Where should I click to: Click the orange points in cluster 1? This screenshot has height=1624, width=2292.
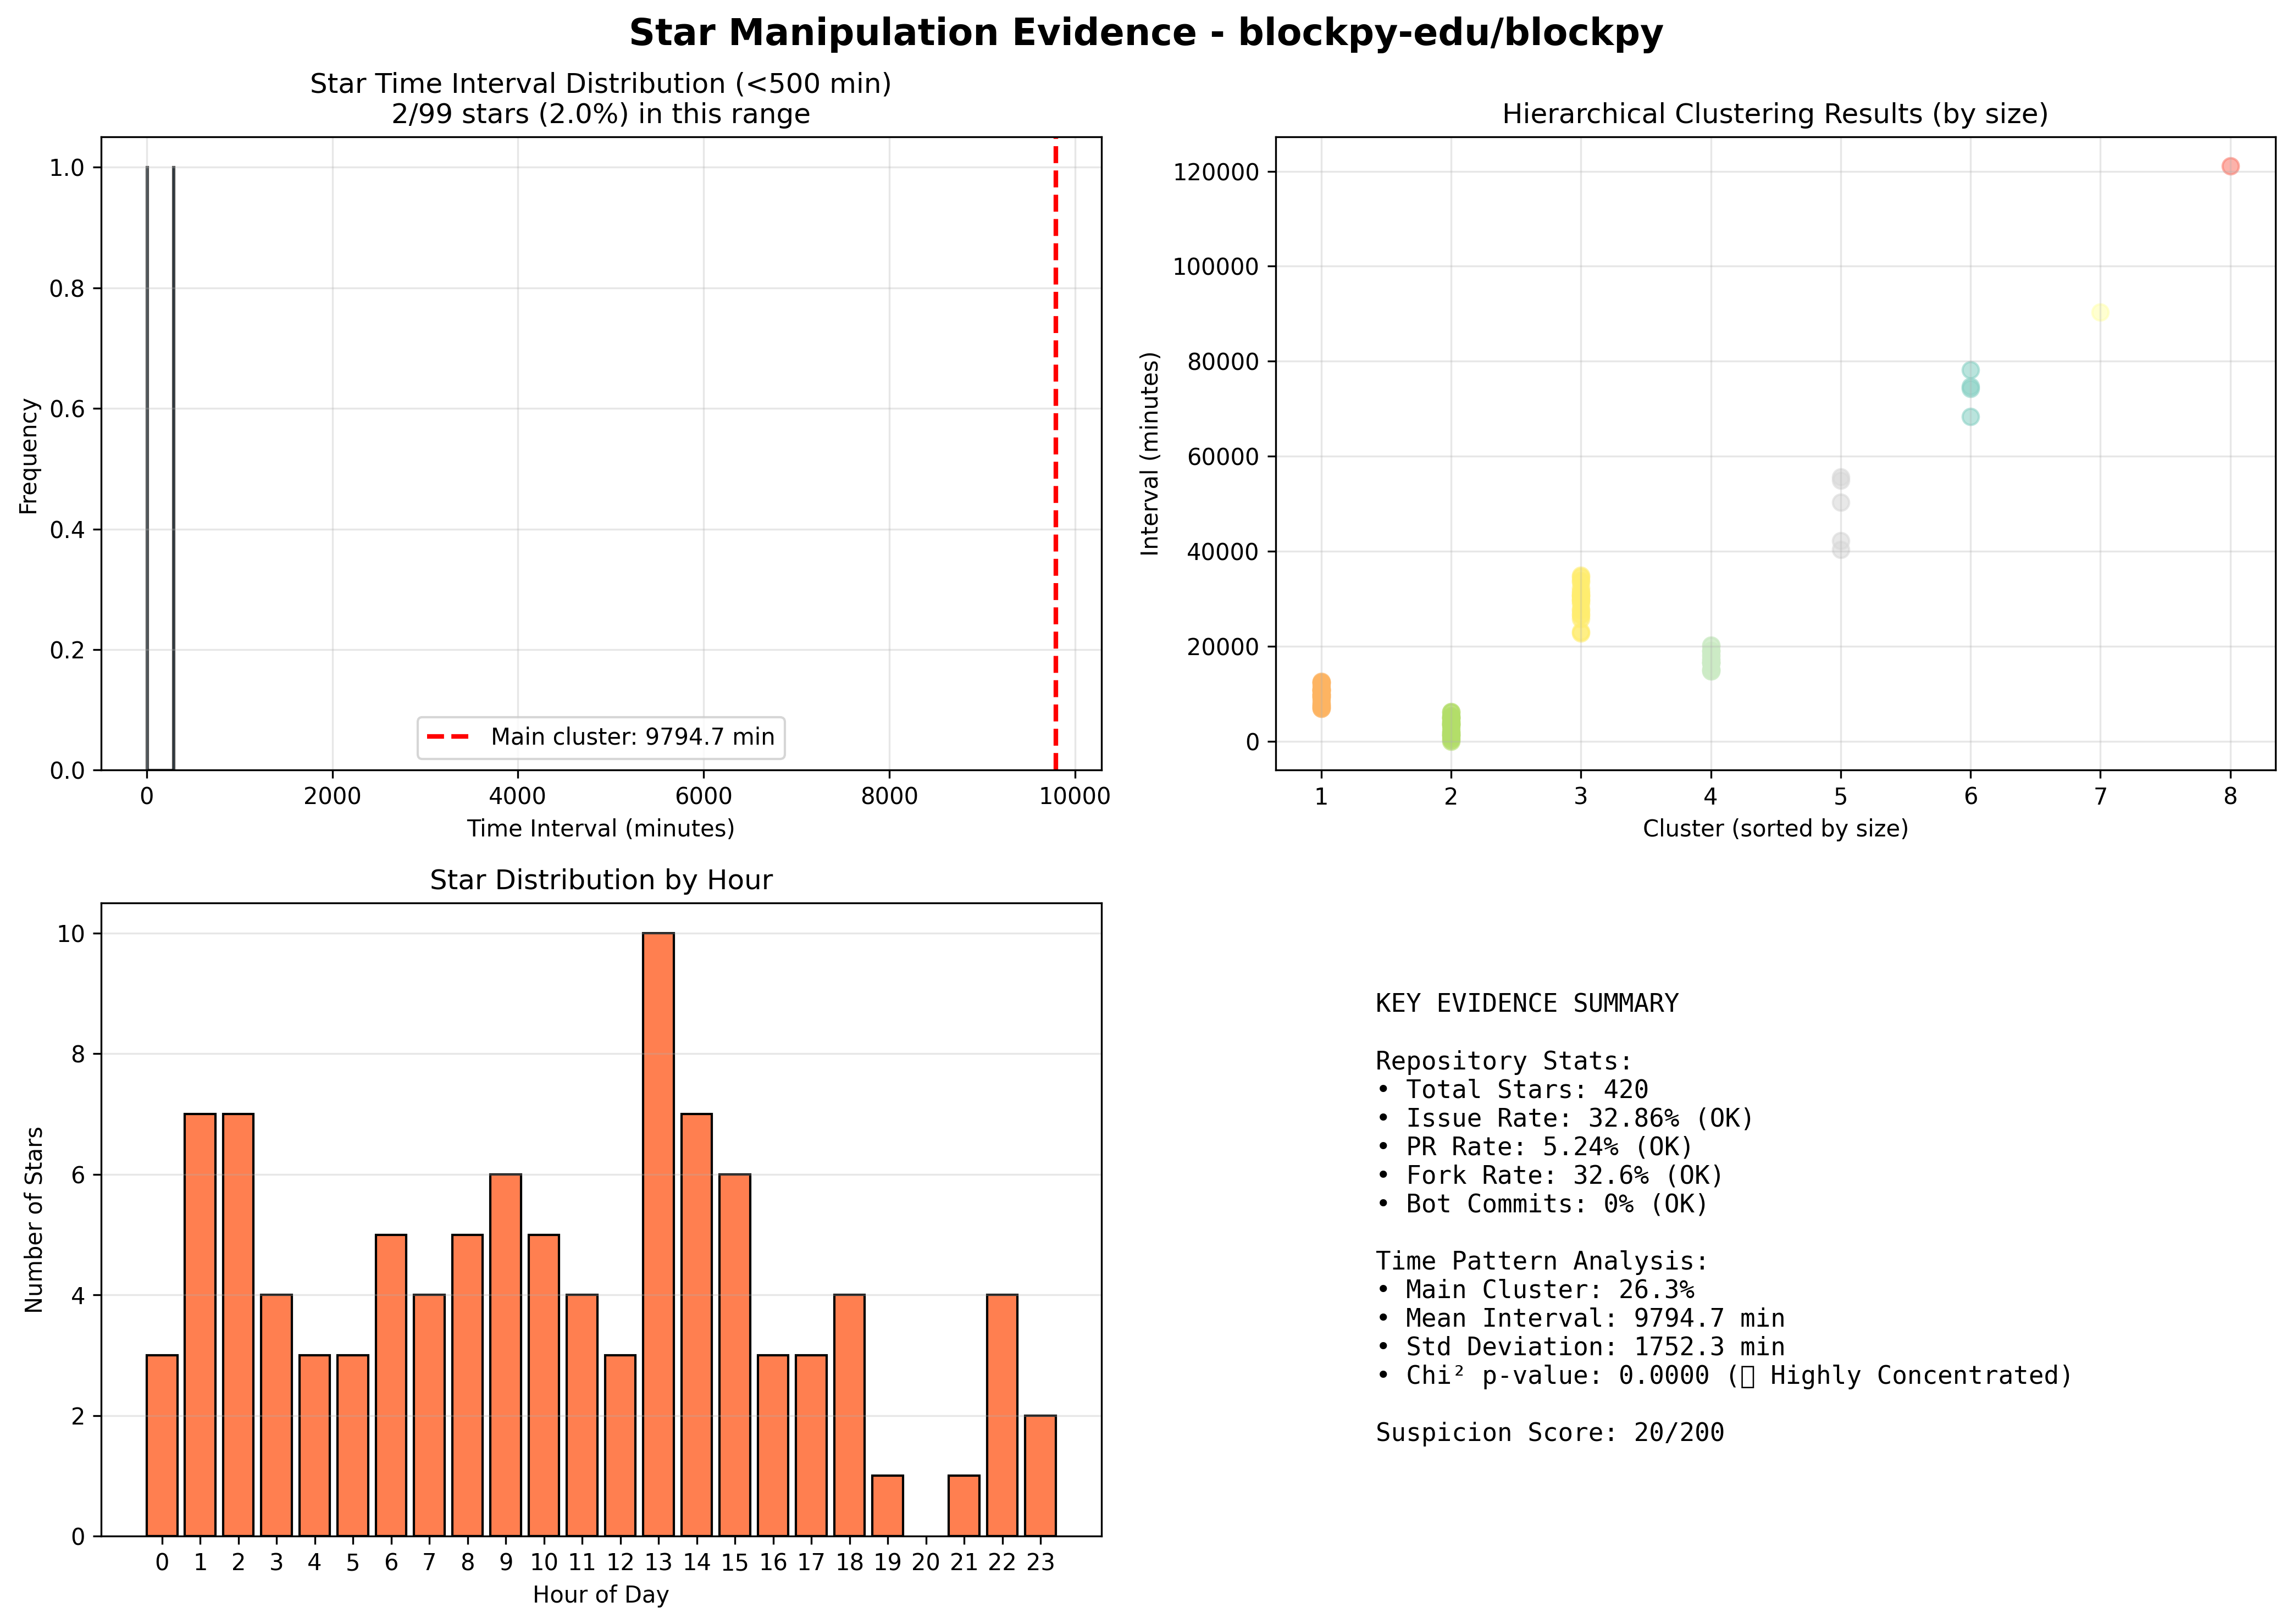(1321, 695)
